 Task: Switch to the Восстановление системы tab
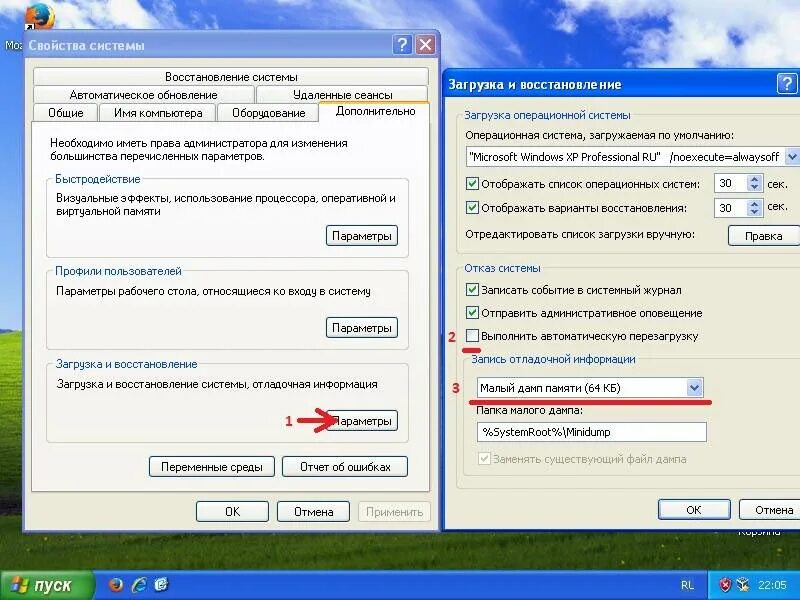click(231, 77)
